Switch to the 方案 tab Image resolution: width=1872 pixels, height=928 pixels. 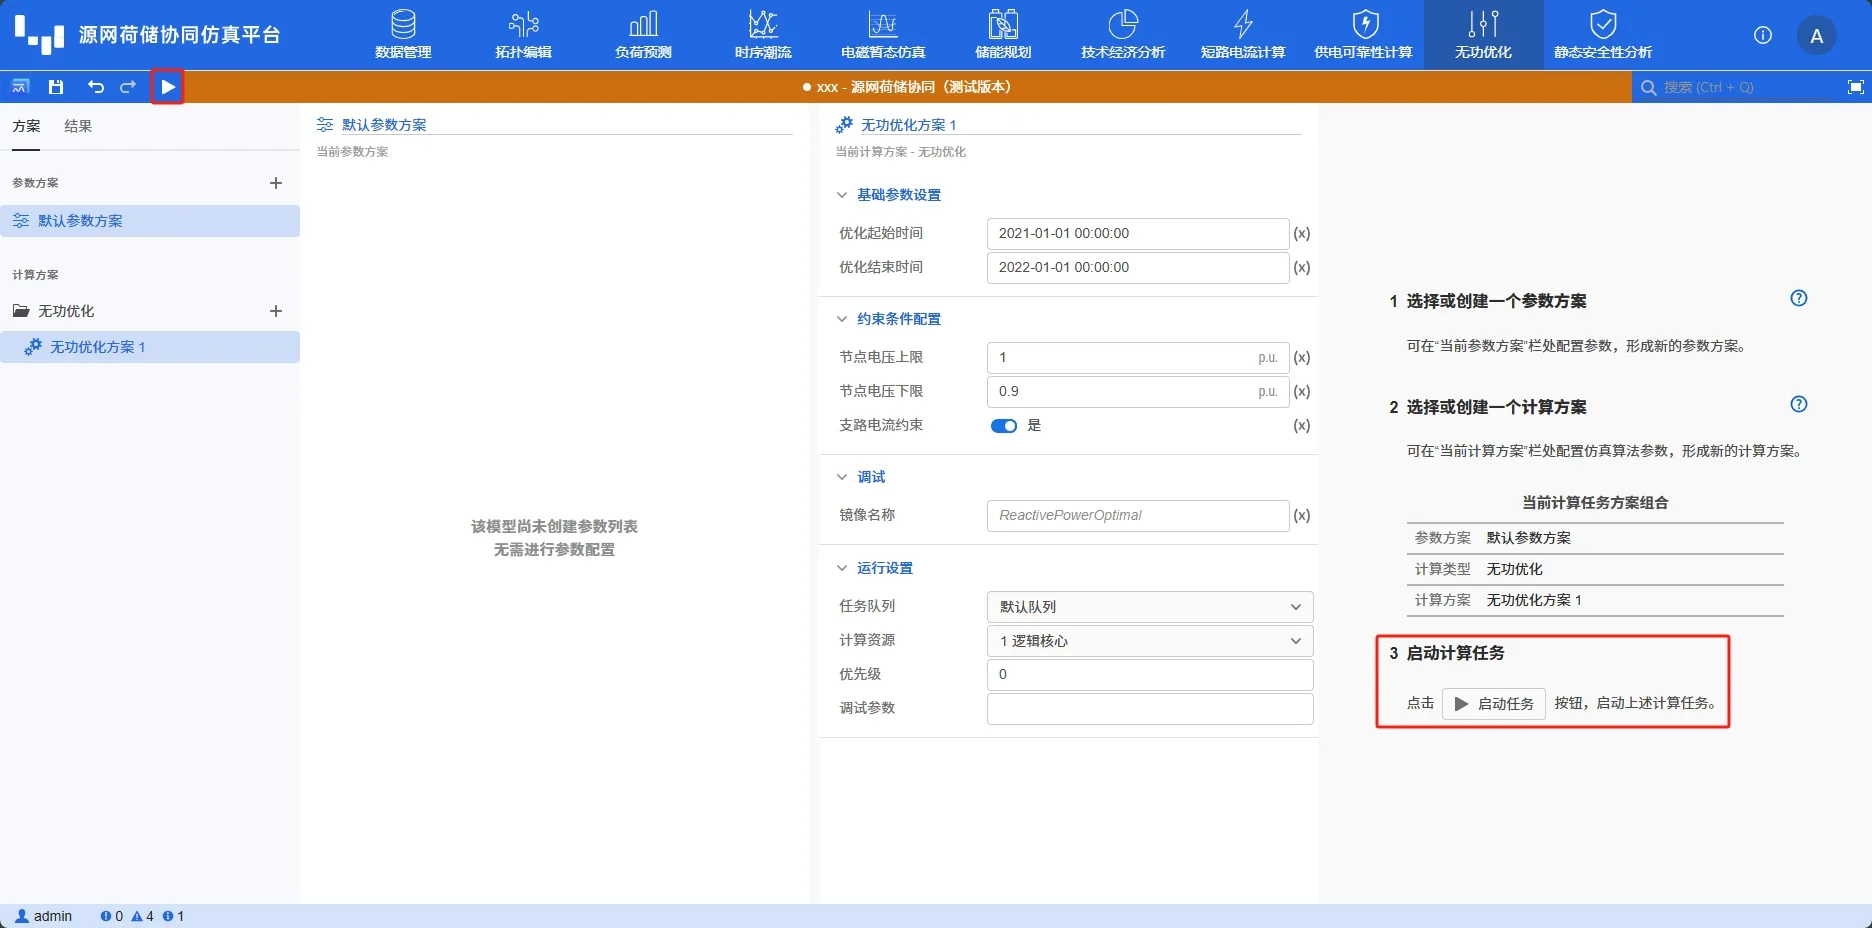27,126
